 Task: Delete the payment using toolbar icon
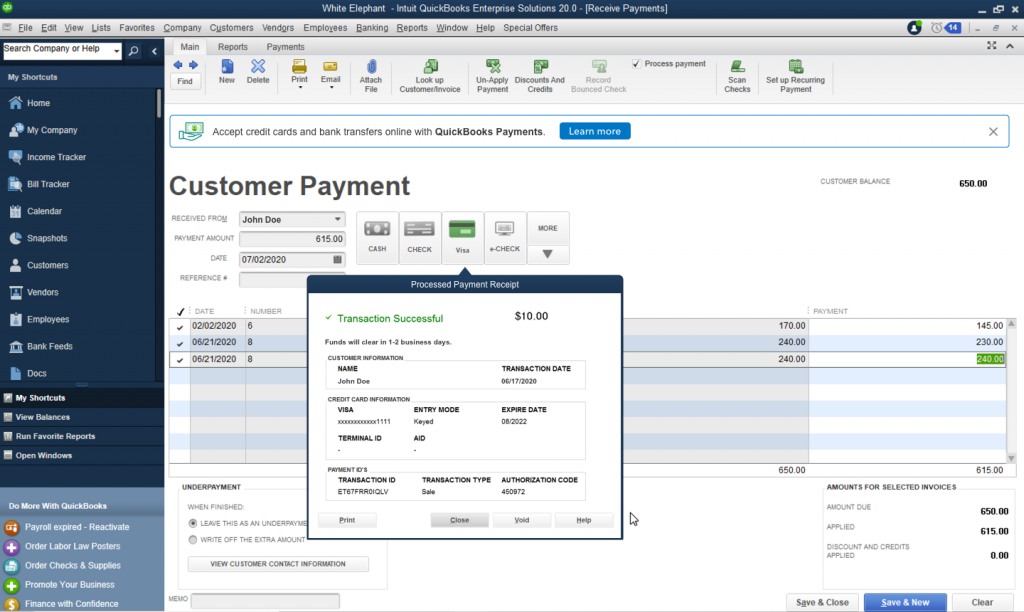258,72
